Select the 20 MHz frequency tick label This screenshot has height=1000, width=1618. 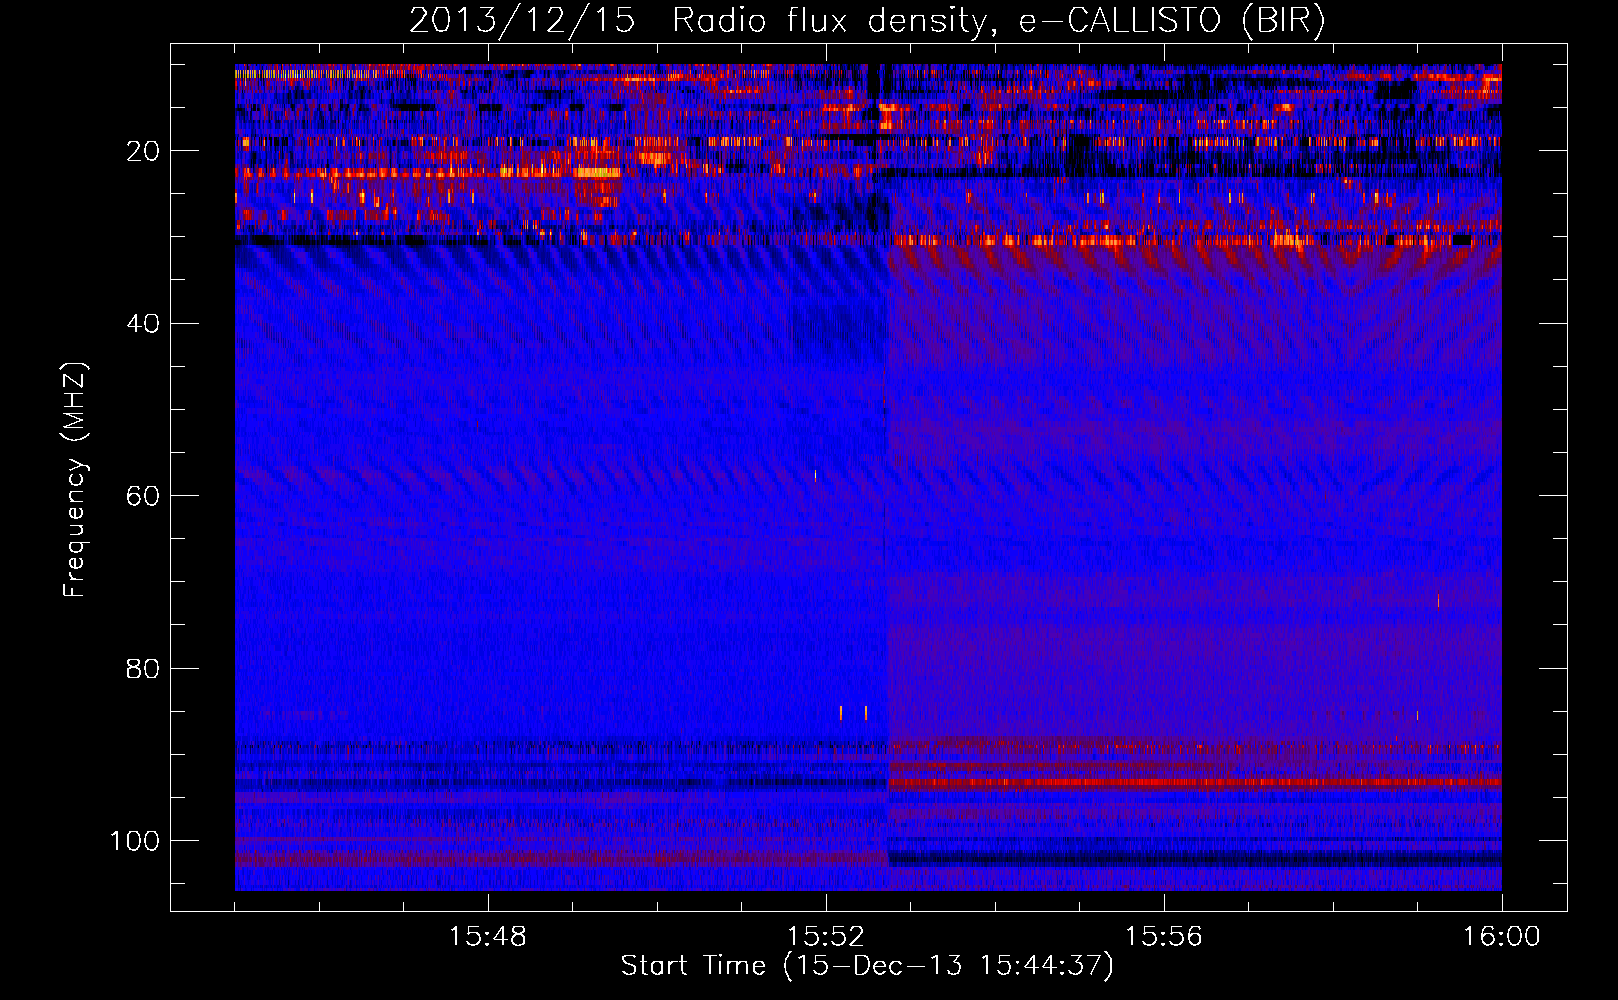143,151
